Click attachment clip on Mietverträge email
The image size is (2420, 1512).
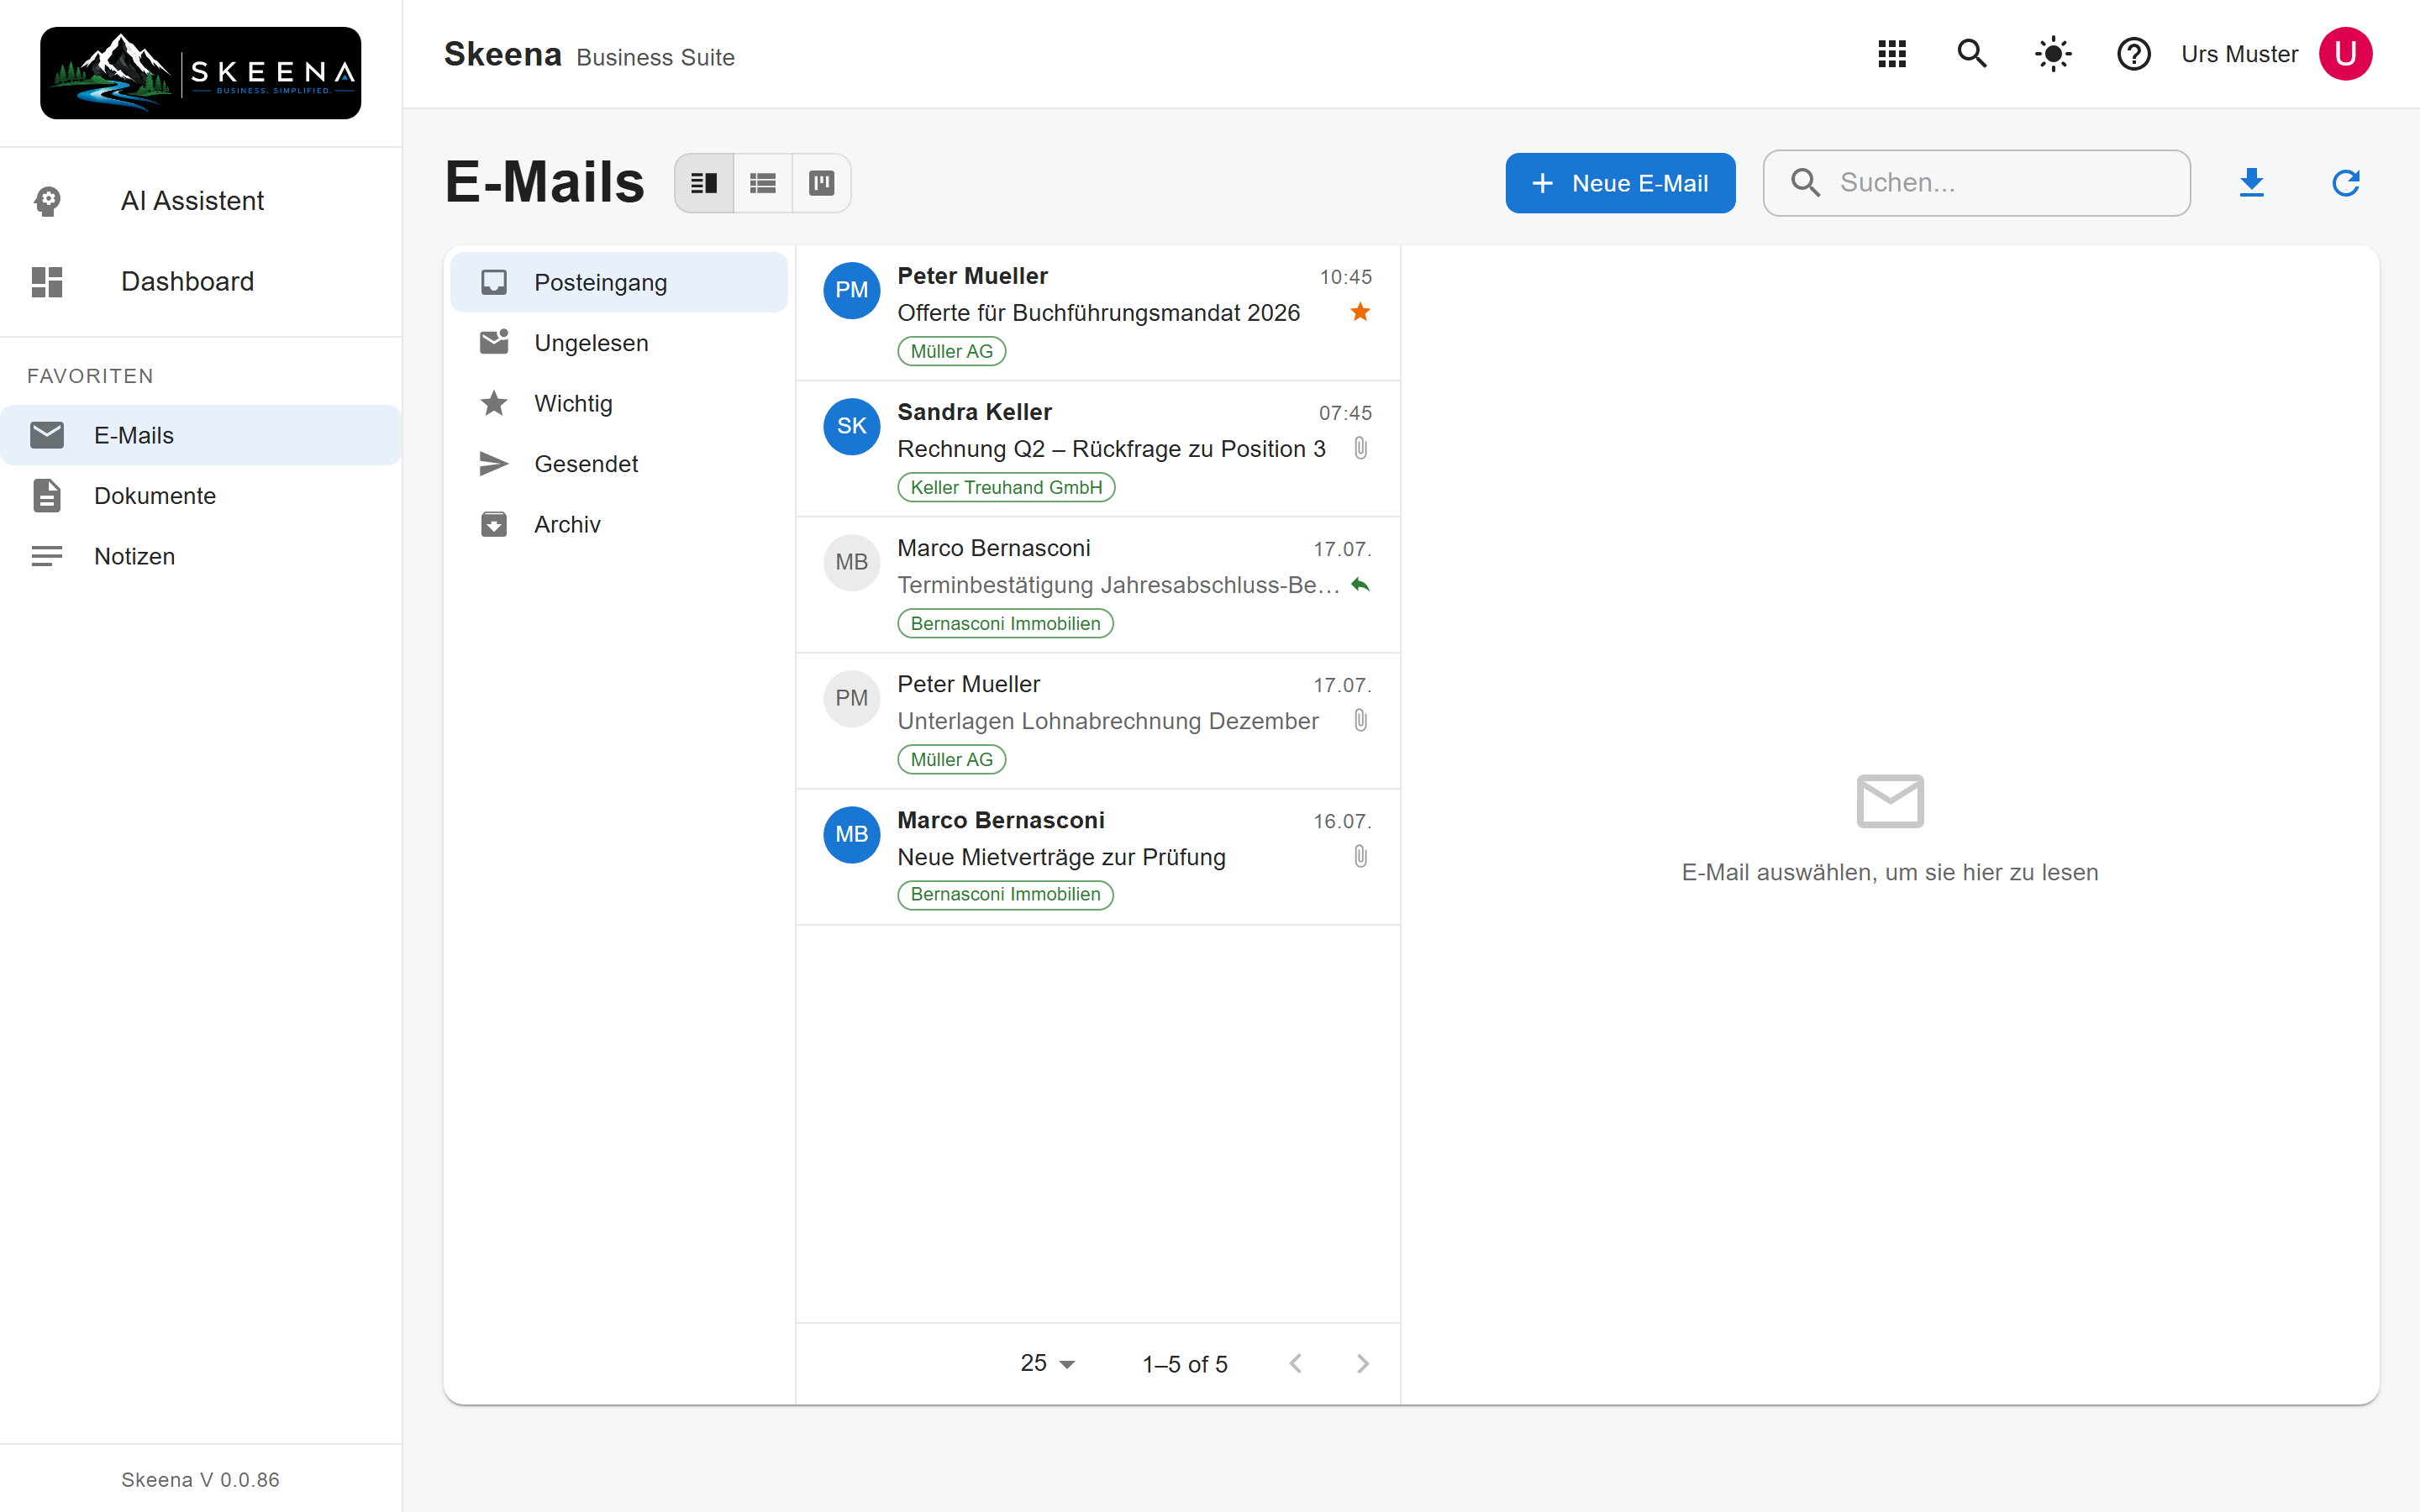(1361, 856)
